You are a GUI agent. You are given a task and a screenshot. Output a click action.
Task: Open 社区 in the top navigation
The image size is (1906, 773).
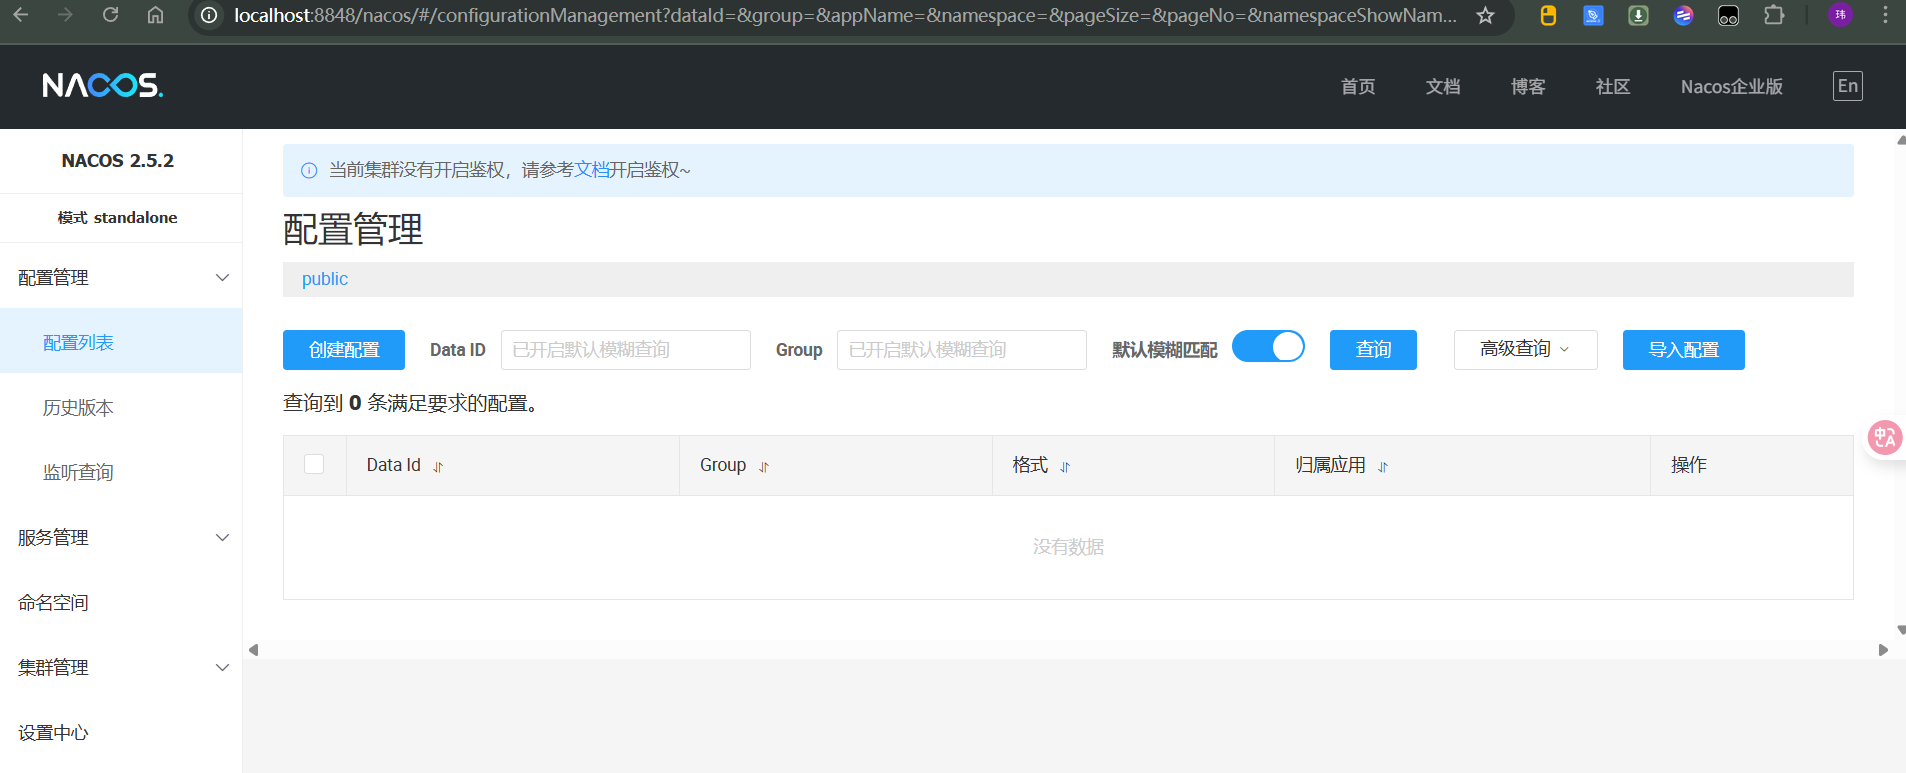1613,87
